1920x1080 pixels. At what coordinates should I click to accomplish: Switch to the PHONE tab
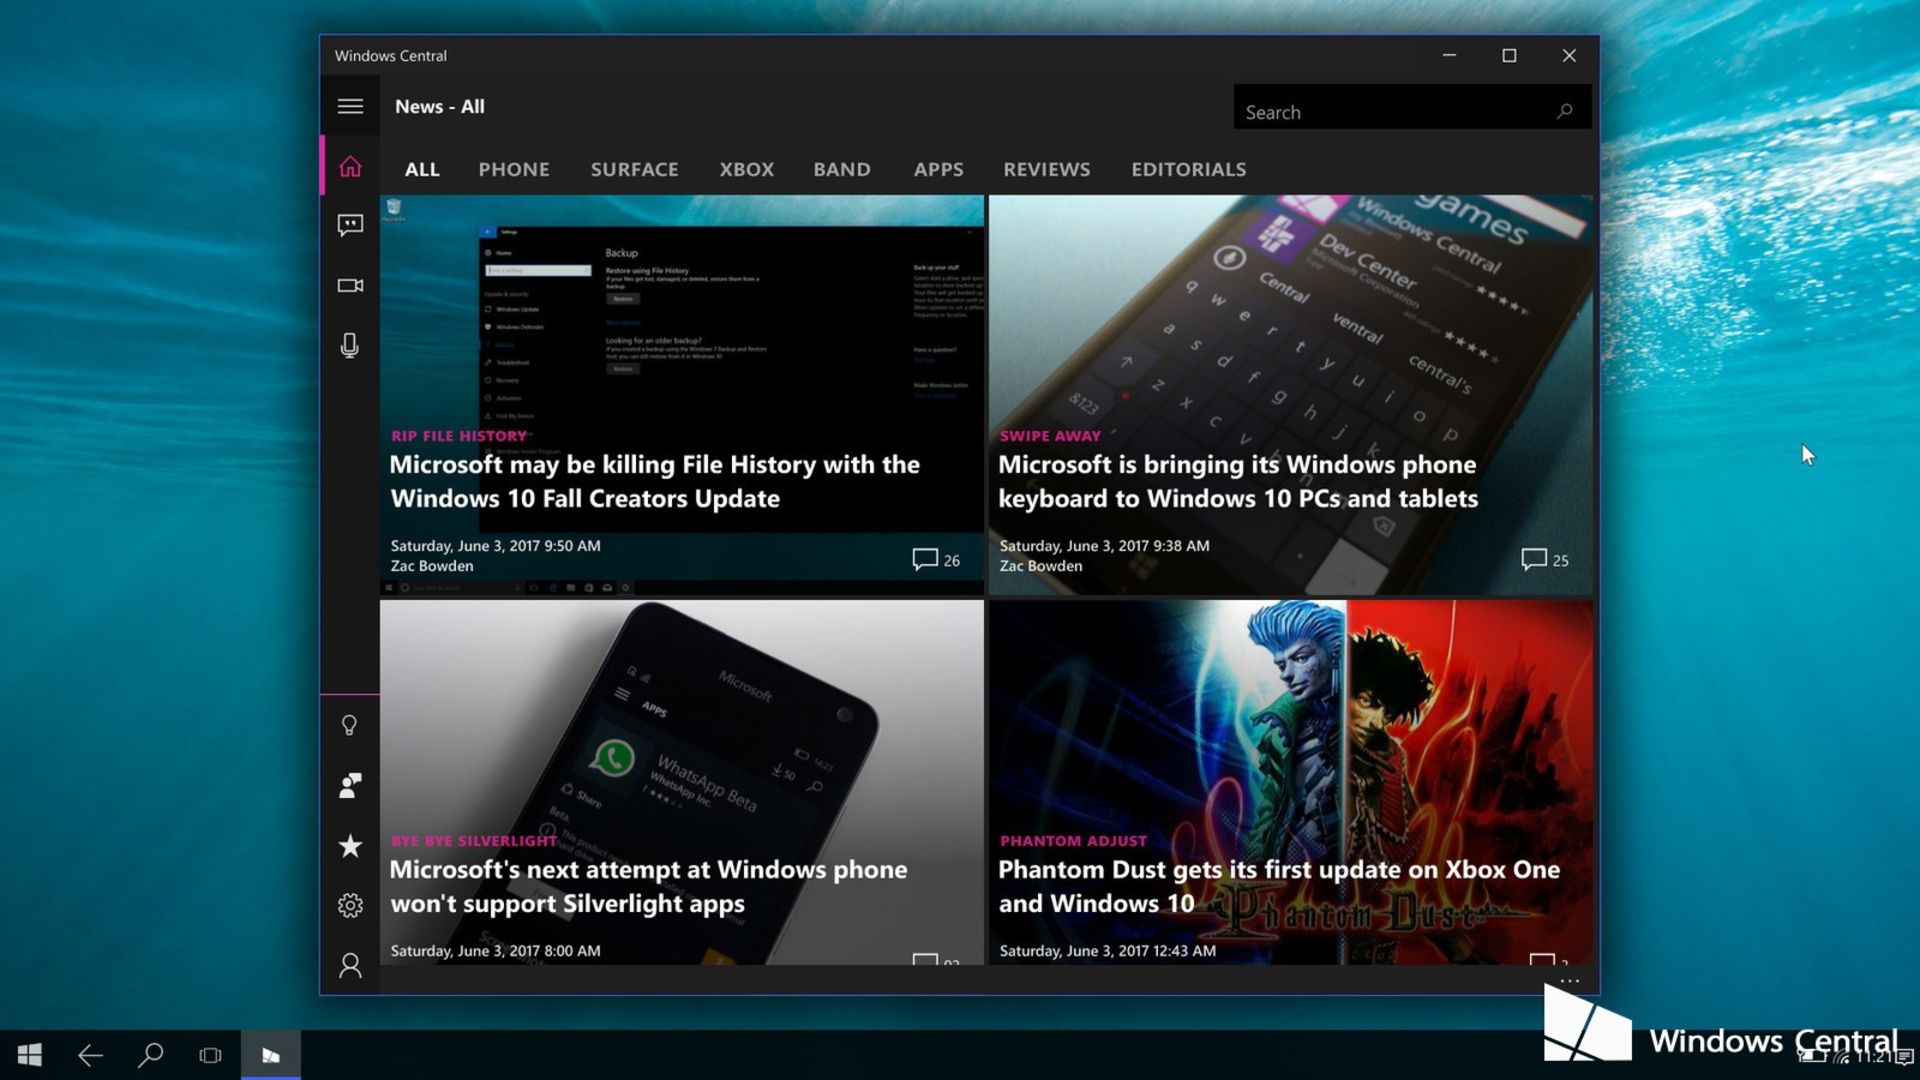pyautogui.click(x=513, y=170)
